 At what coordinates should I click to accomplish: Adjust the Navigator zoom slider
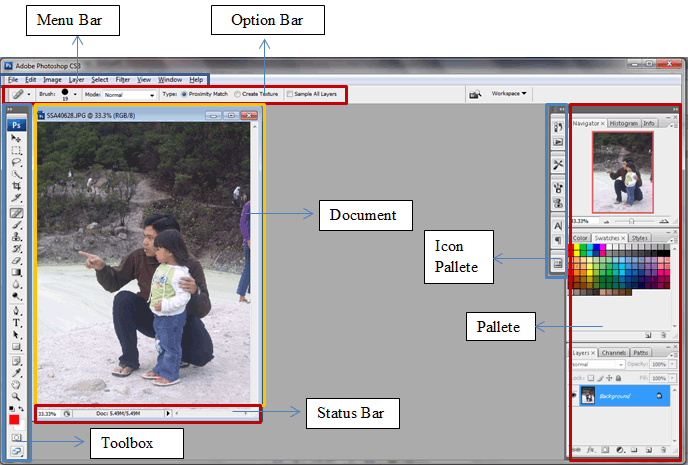click(631, 221)
